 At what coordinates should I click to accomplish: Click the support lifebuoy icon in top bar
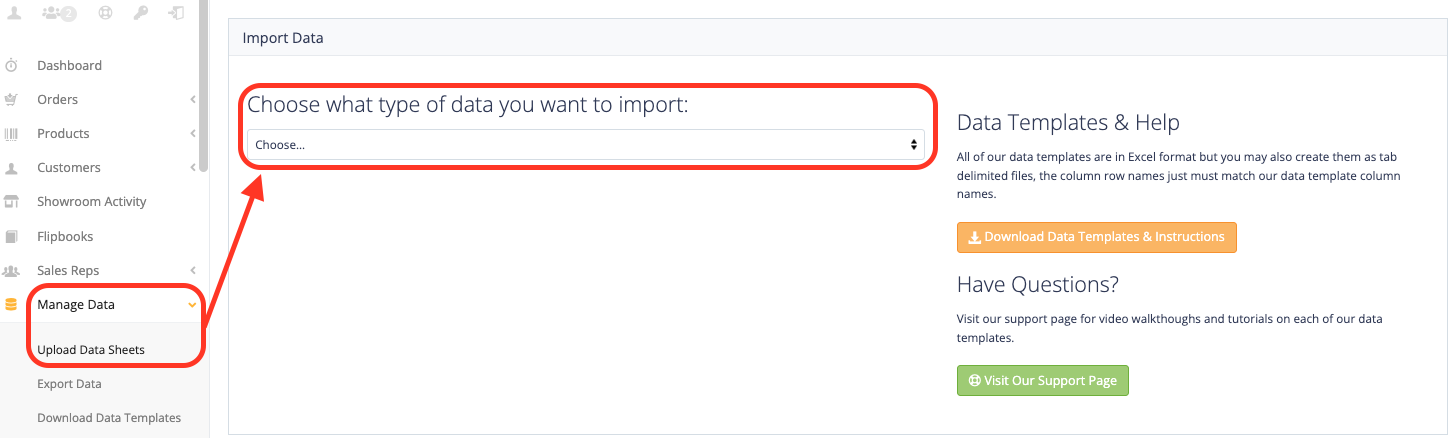[106, 13]
